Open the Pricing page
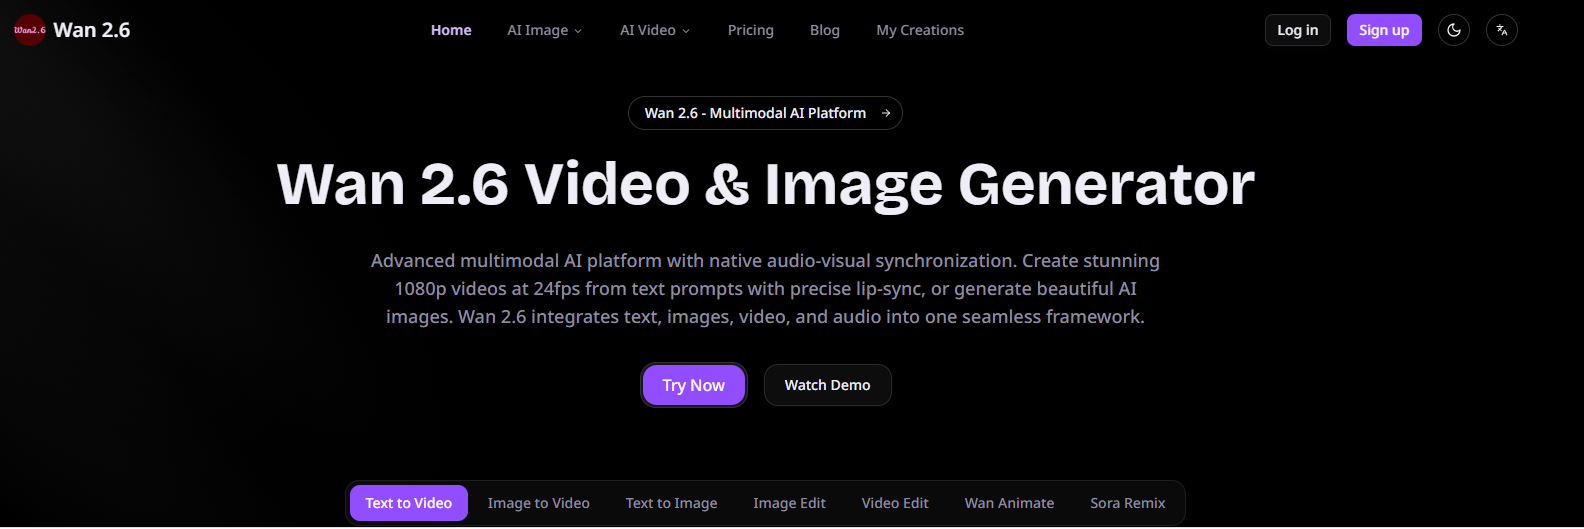The width and height of the screenshot is (1584, 529). (x=750, y=30)
